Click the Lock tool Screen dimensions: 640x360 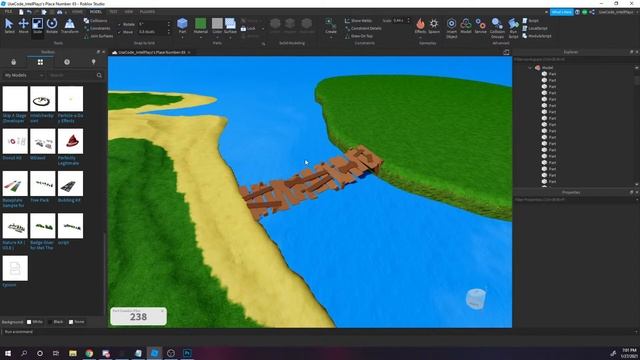(248, 29)
